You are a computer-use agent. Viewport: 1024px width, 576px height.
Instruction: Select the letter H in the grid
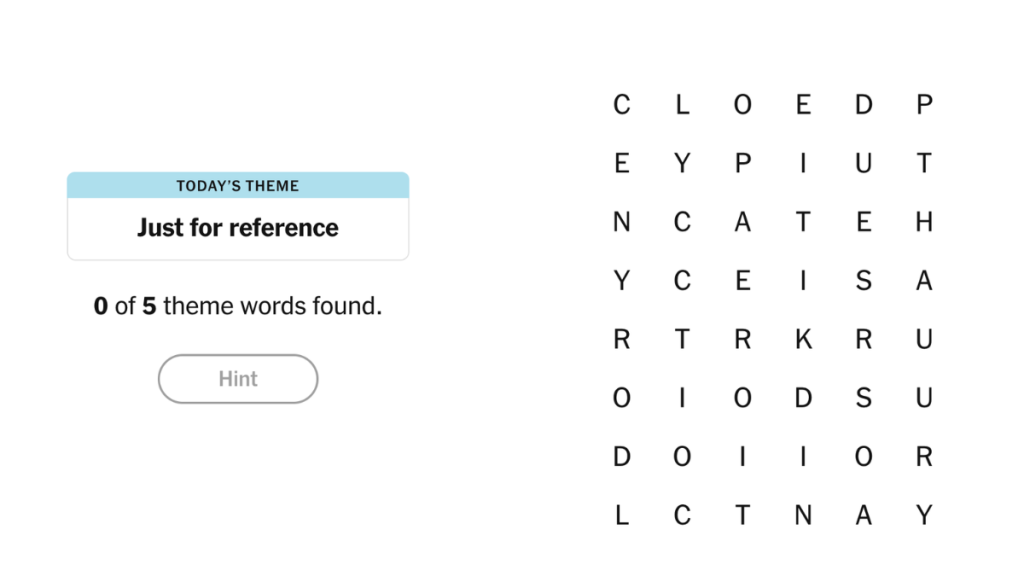[x=924, y=222]
